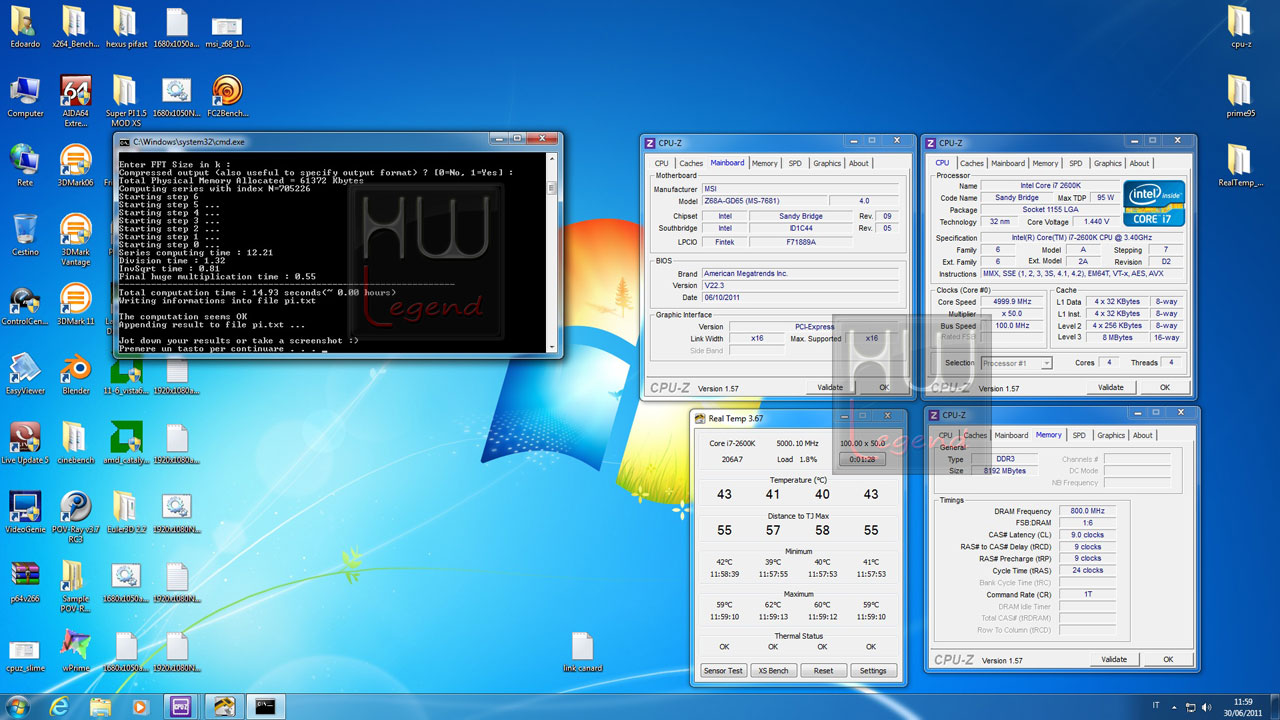The height and width of the screenshot is (720, 1280).
Task: Select the link canard file icon
Action: (583, 653)
